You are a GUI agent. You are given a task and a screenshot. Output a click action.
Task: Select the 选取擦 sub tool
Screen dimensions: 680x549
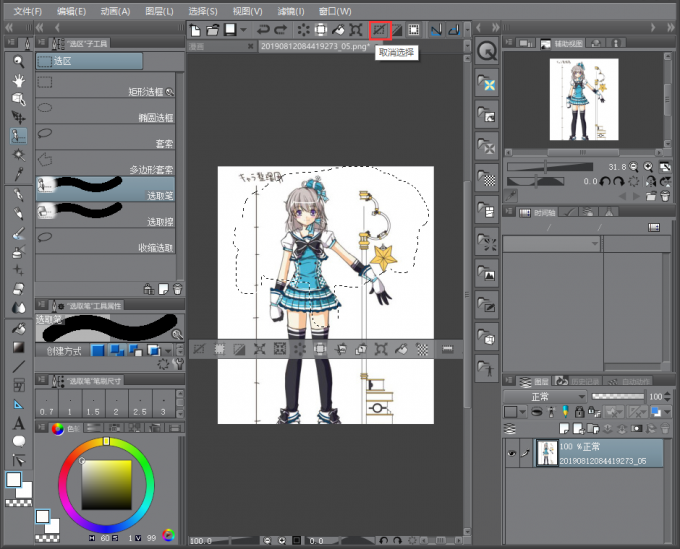(x=105, y=215)
